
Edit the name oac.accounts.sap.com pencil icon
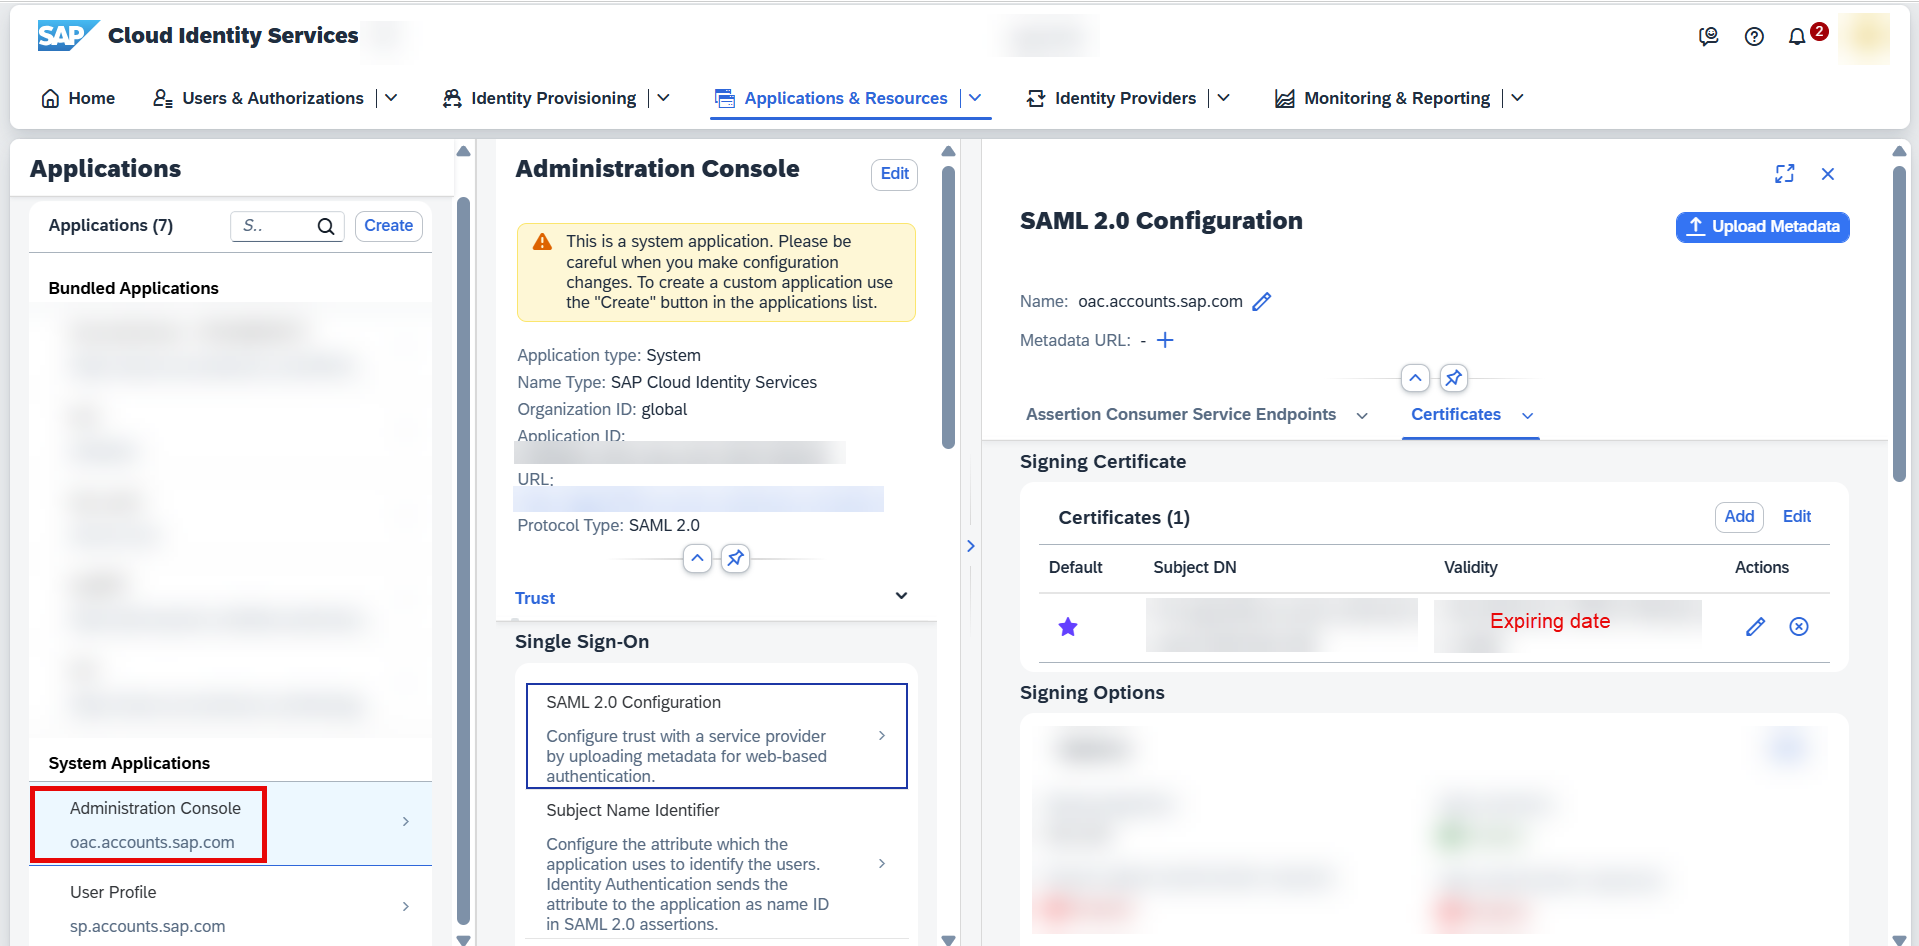pyautogui.click(x=1262, y=301)
